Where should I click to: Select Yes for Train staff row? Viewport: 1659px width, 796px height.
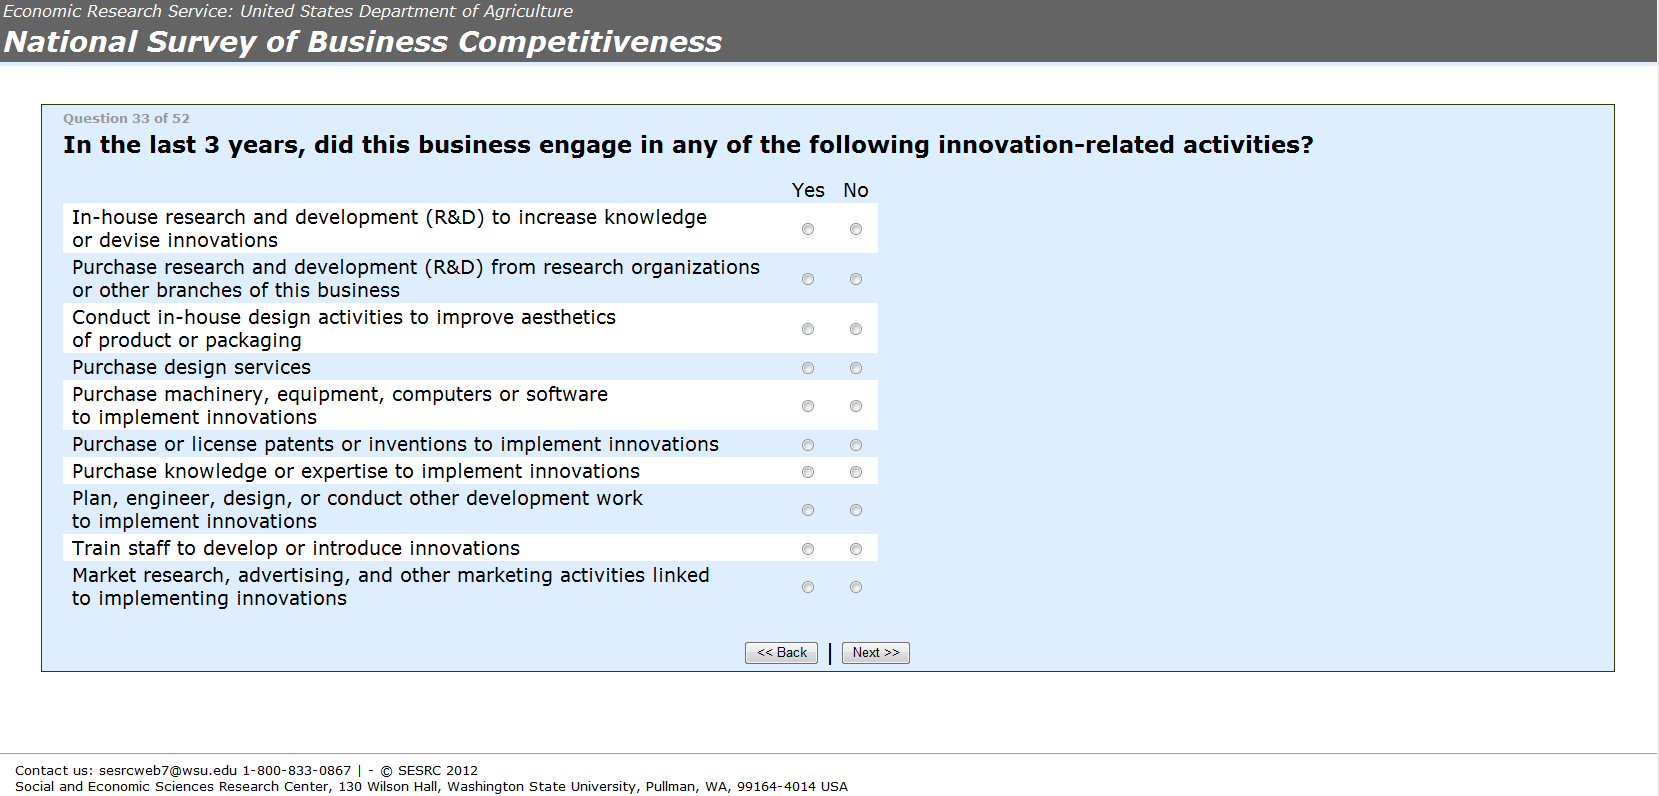(x=808, y=549)
